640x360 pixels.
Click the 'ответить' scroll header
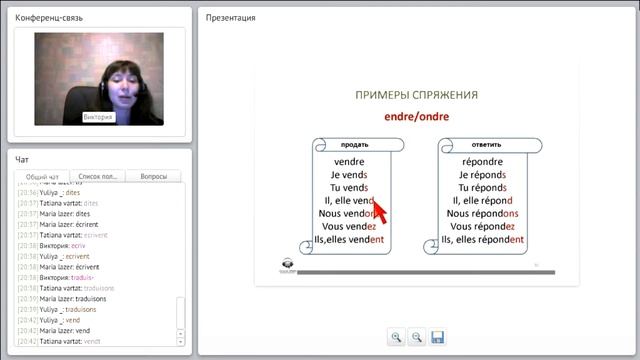pos(486,144)
